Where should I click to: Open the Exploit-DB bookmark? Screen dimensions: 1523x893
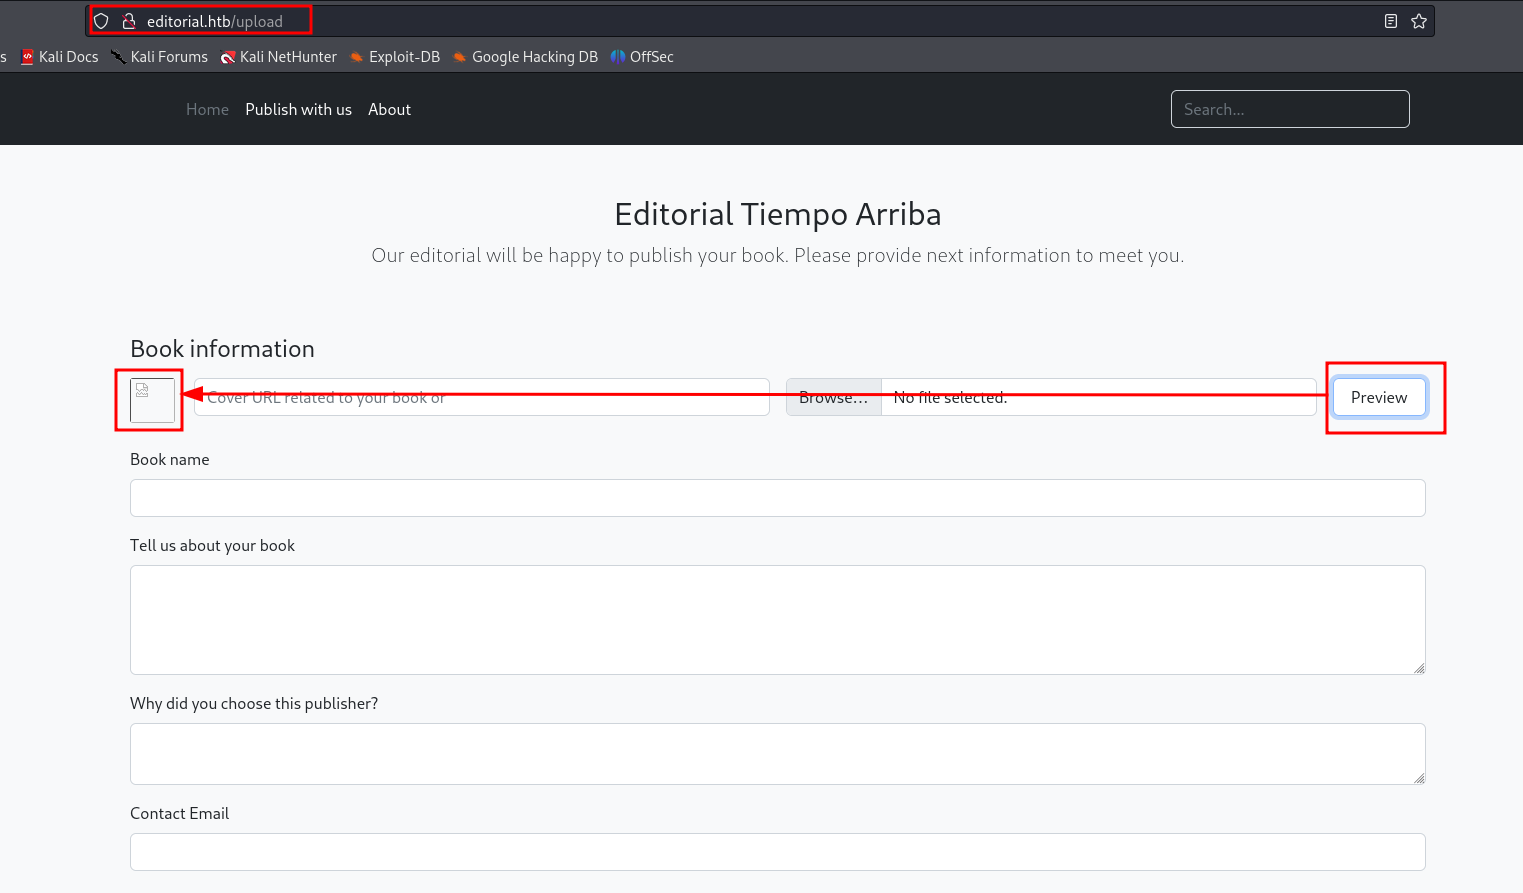(x=395, y=57)
